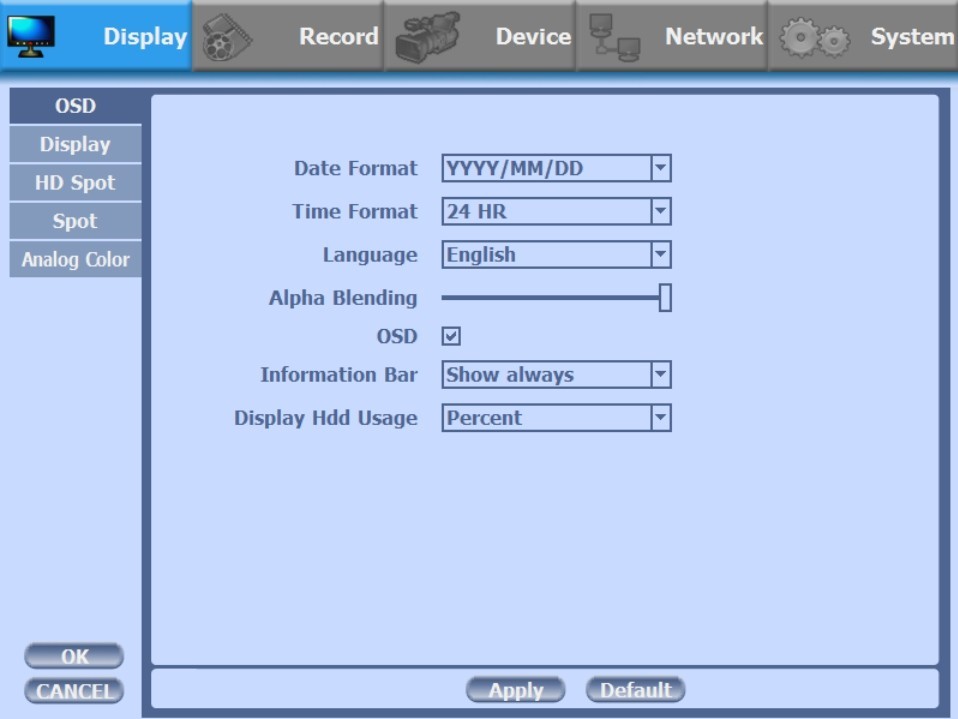This screenshot has width=958, height=719.
Task: Click the Display Hdd Usage label
Action: (x=326, y=418)
